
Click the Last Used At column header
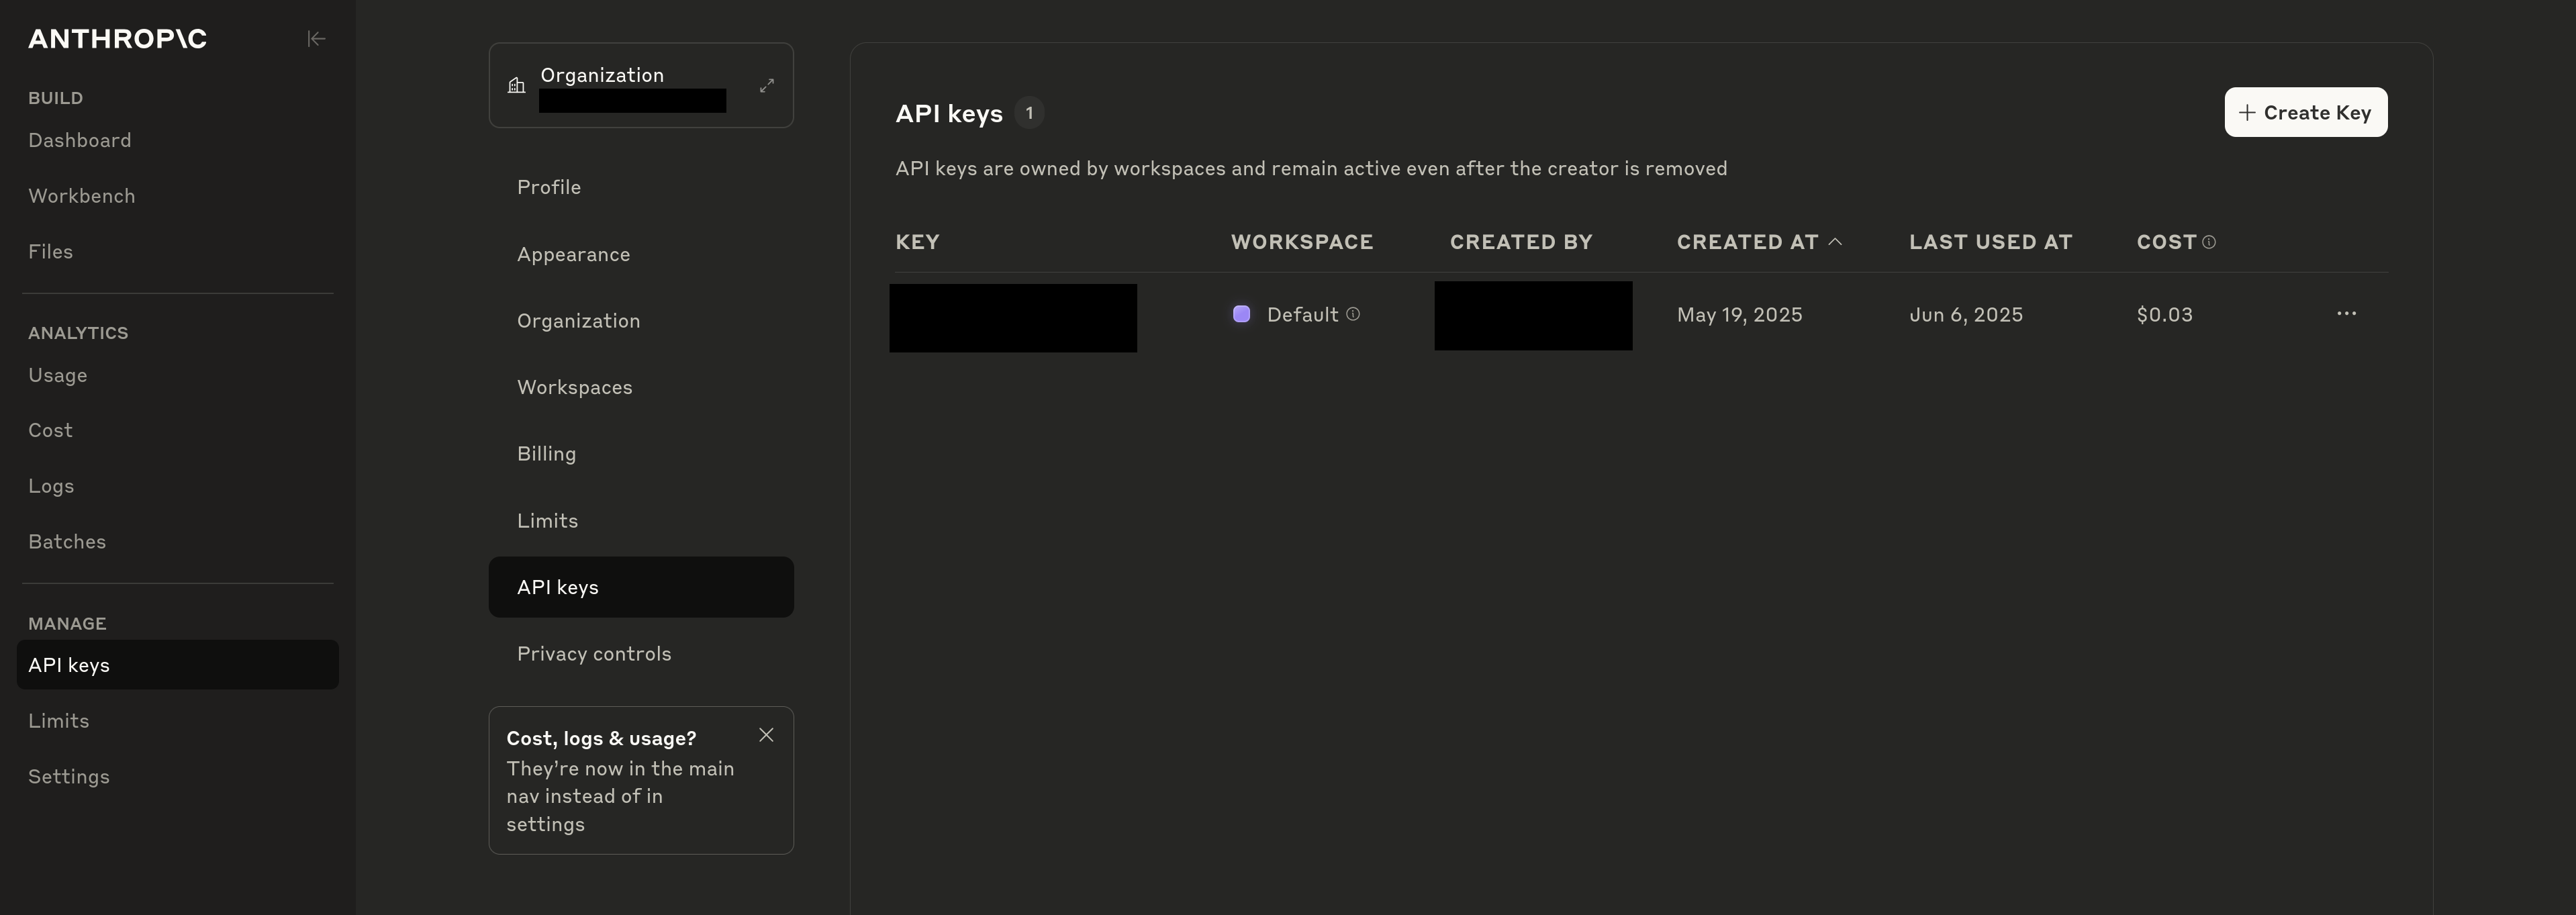point(1990,242)
